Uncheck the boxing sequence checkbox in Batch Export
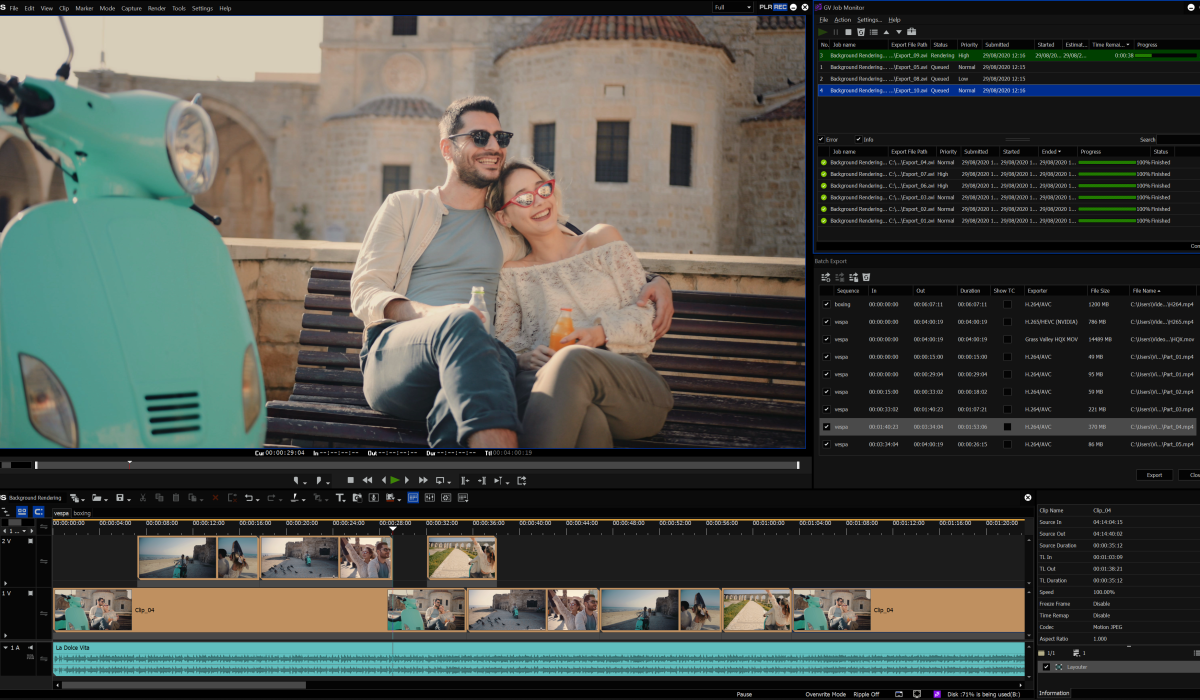This screenshot has width=1200, height=700. [x=825, y=304]
